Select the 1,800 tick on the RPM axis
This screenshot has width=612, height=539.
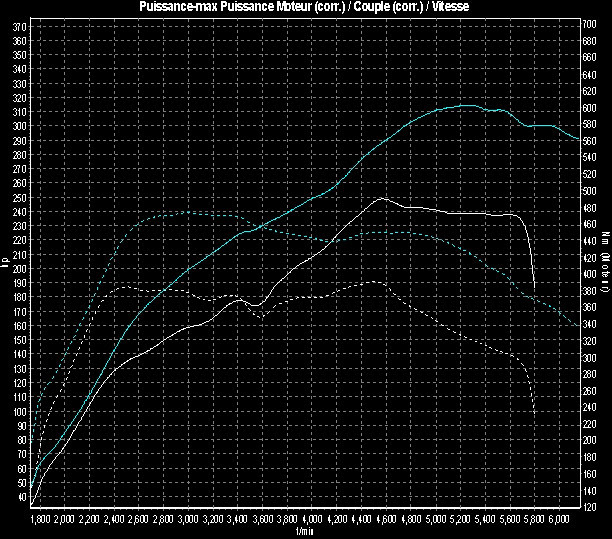(x=40, y=521)
